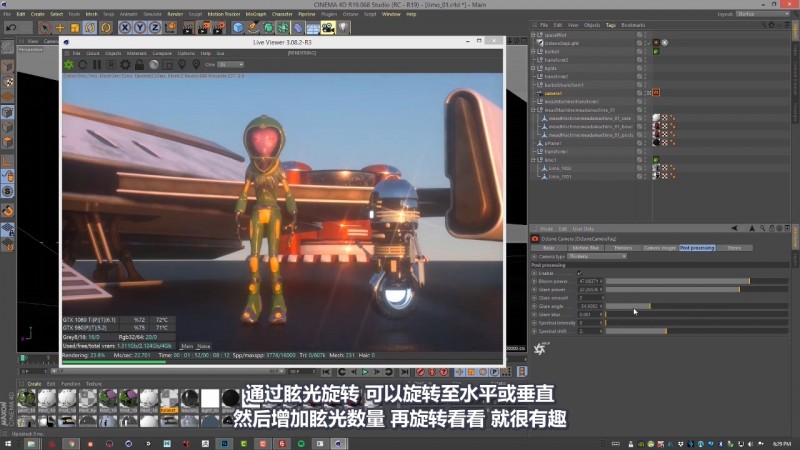Click the black material tag on pPlane1
The width and height of the screenshot is (800, 450).
(x=656, y=143)
